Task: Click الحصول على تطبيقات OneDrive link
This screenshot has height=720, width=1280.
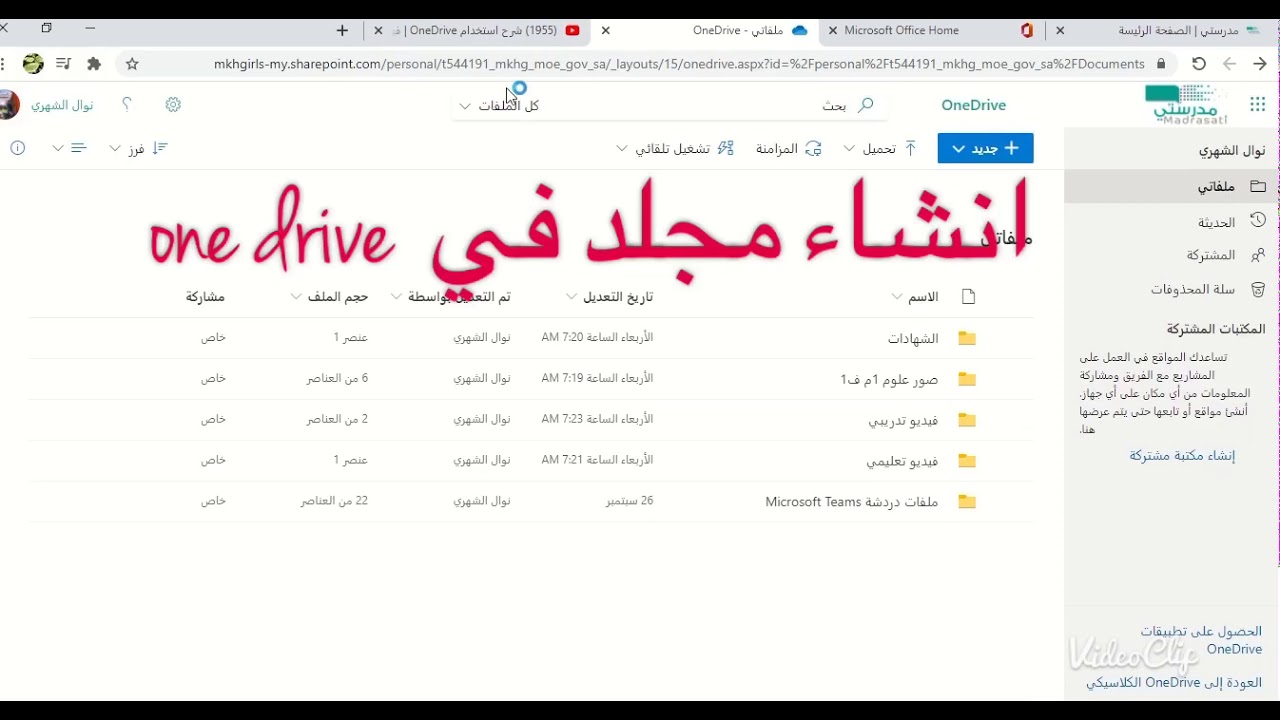Action: 1201,640
